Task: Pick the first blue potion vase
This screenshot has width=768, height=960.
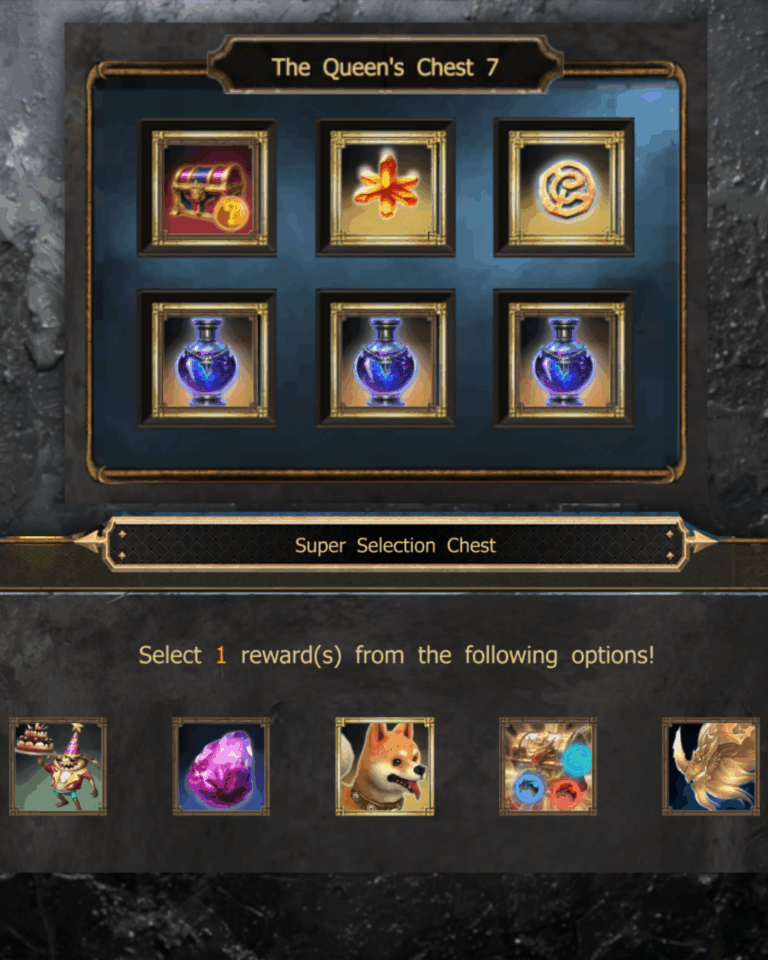Action: 209,360
